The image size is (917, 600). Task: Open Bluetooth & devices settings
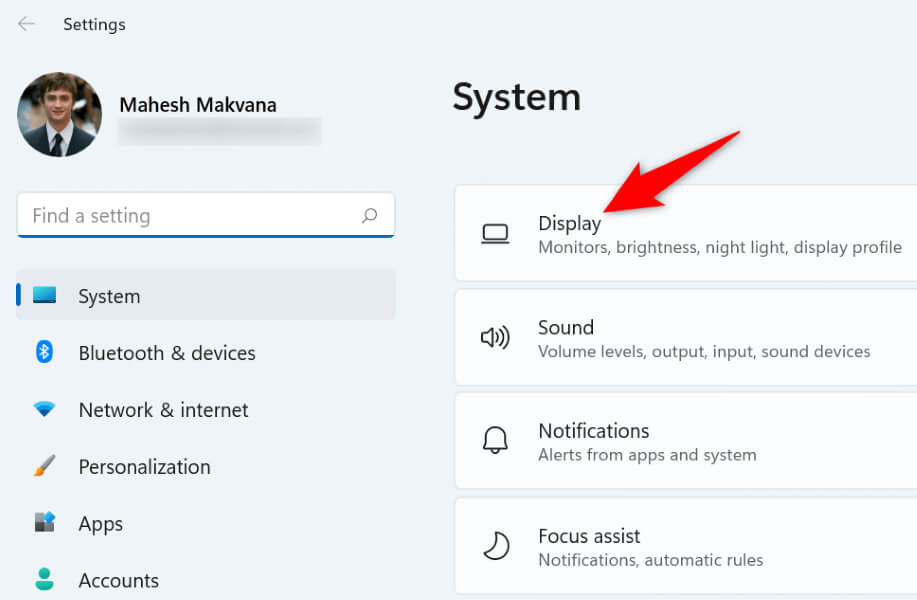(x=167, y=353)
